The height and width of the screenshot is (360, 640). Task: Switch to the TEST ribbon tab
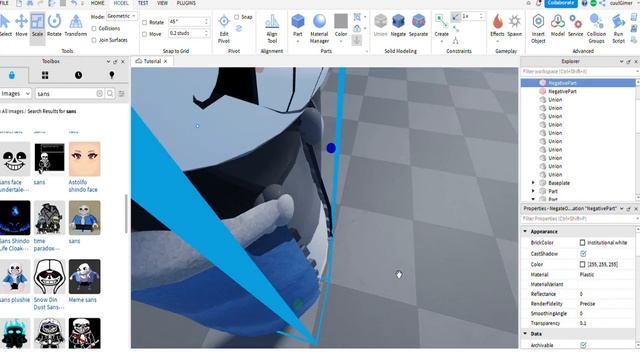click(x=143, y=3)
